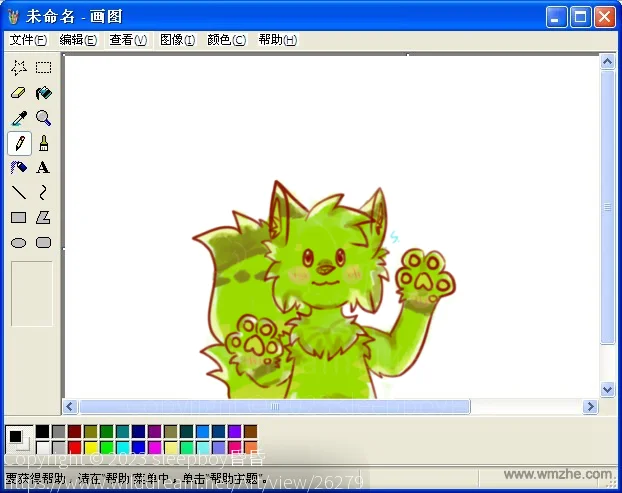Select the Pencil tool
This screenshot has height=493, width=622.
pyautogui.click(x=19, y=143)
